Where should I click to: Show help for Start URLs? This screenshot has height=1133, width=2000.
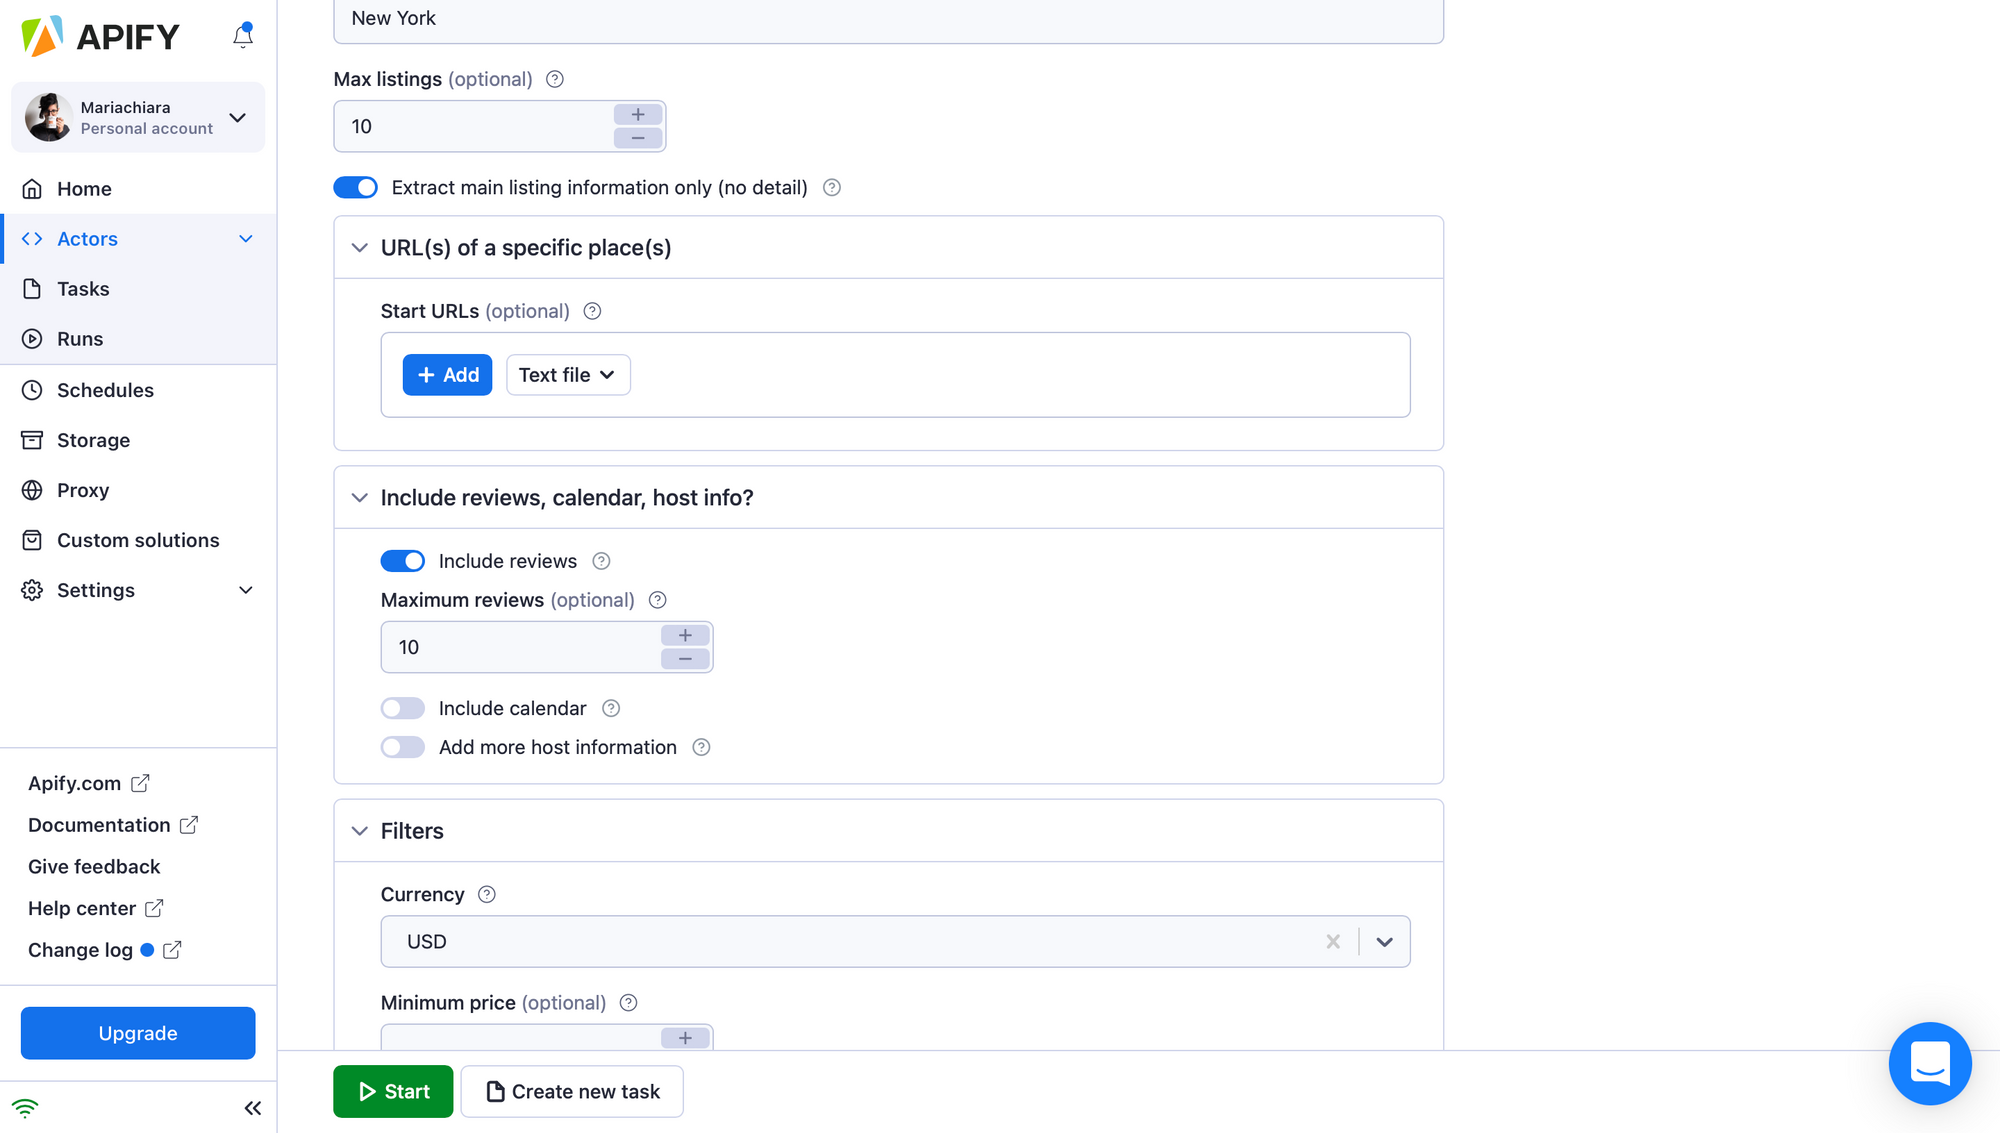[x=592, y=311]
